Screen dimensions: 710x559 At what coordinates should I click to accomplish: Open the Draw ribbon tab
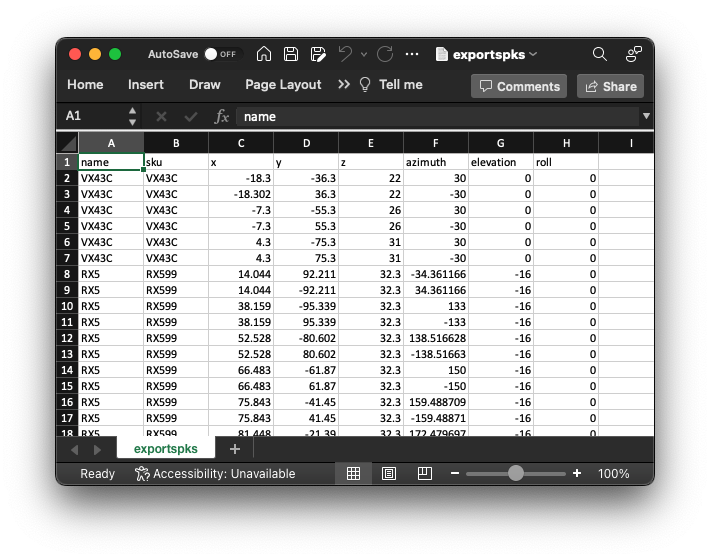pos(204,85)
